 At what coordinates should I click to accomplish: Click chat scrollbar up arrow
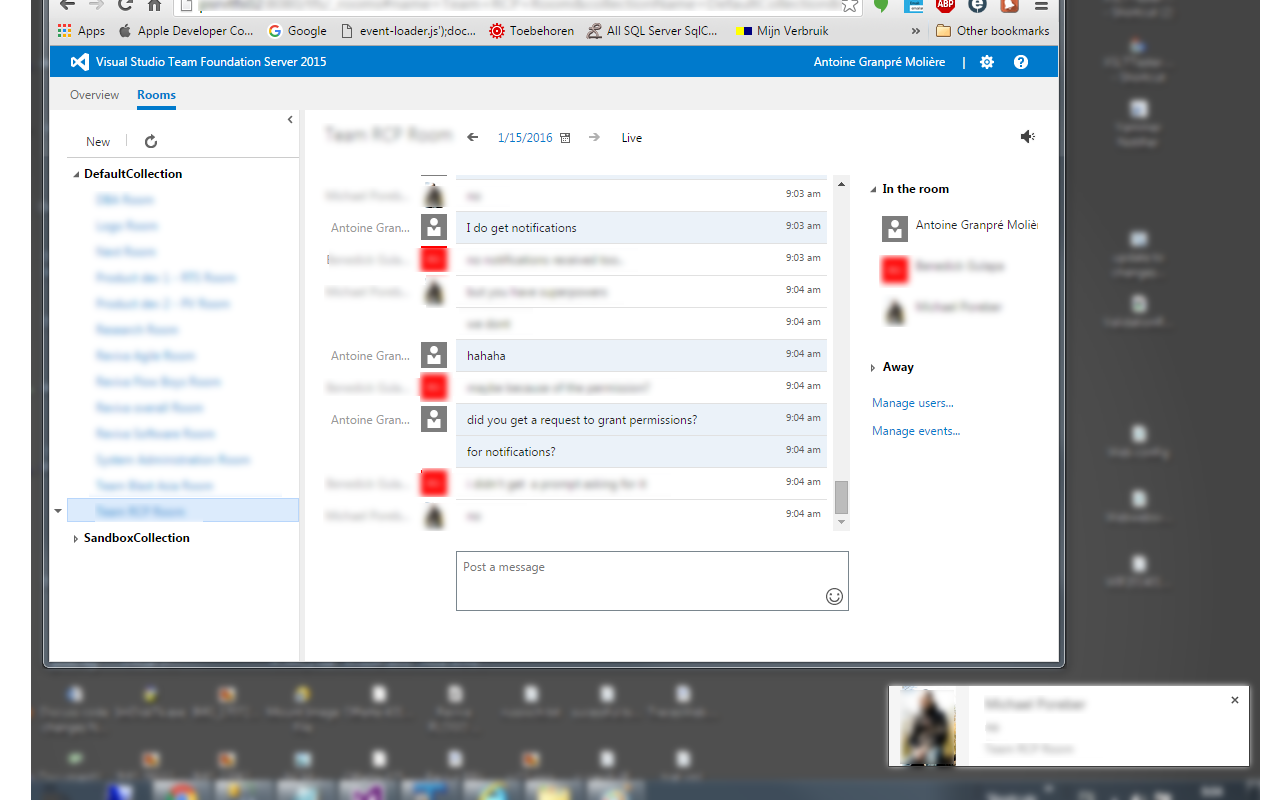click(x=842, y=185)
